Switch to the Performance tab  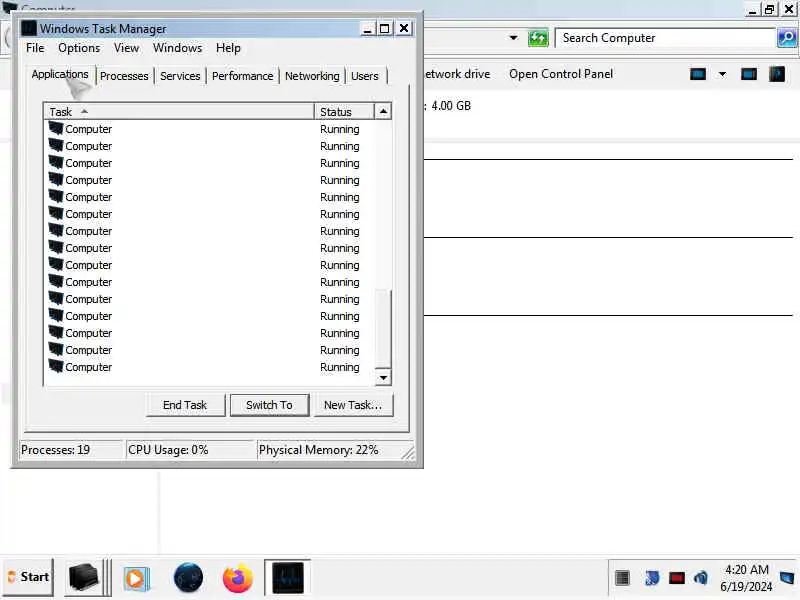pyautogui.click(x=242, y=76)
